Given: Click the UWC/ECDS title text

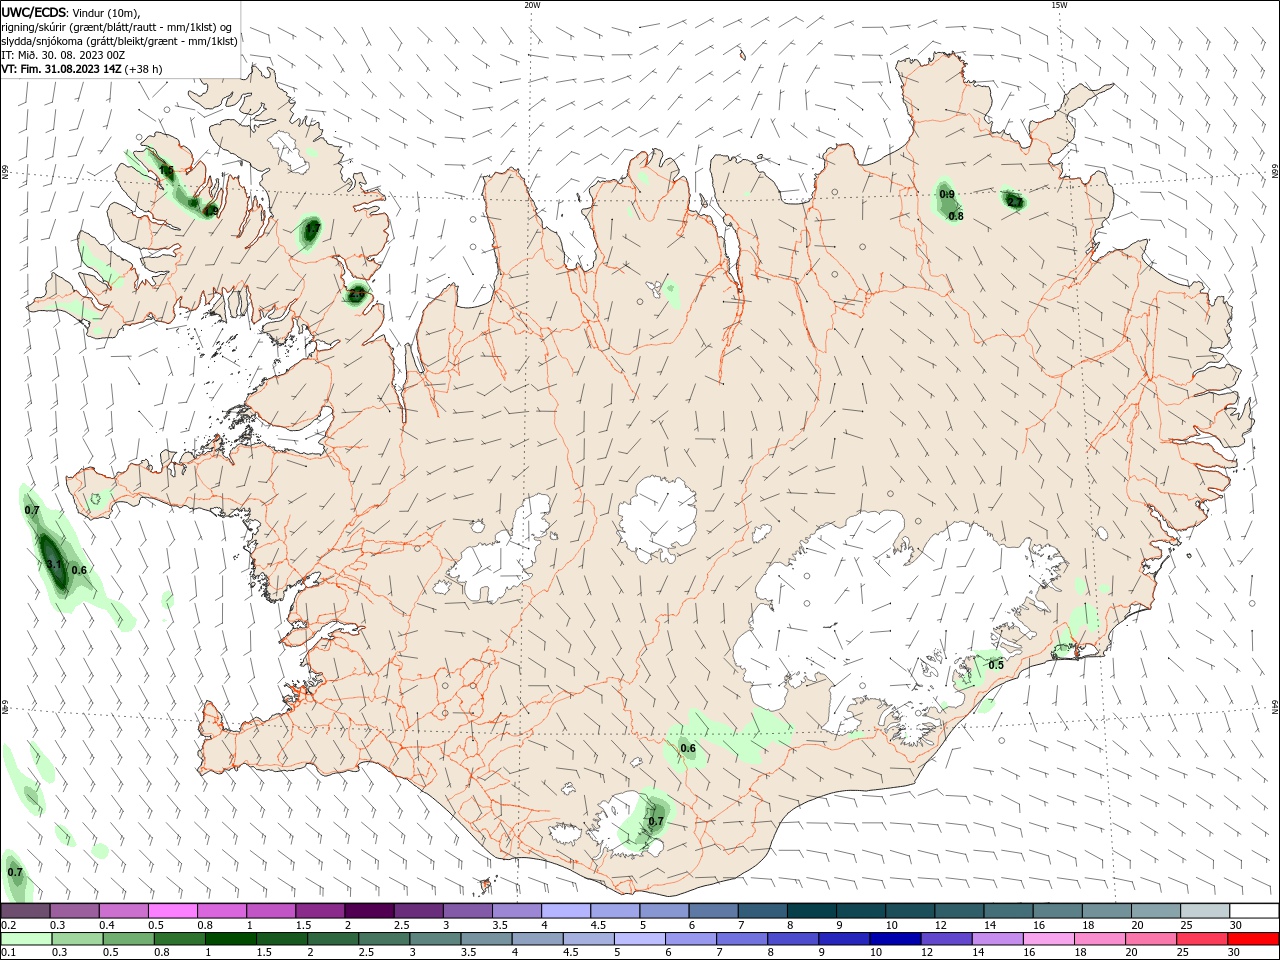Looking at the screenshot, I should pos(34,12).
